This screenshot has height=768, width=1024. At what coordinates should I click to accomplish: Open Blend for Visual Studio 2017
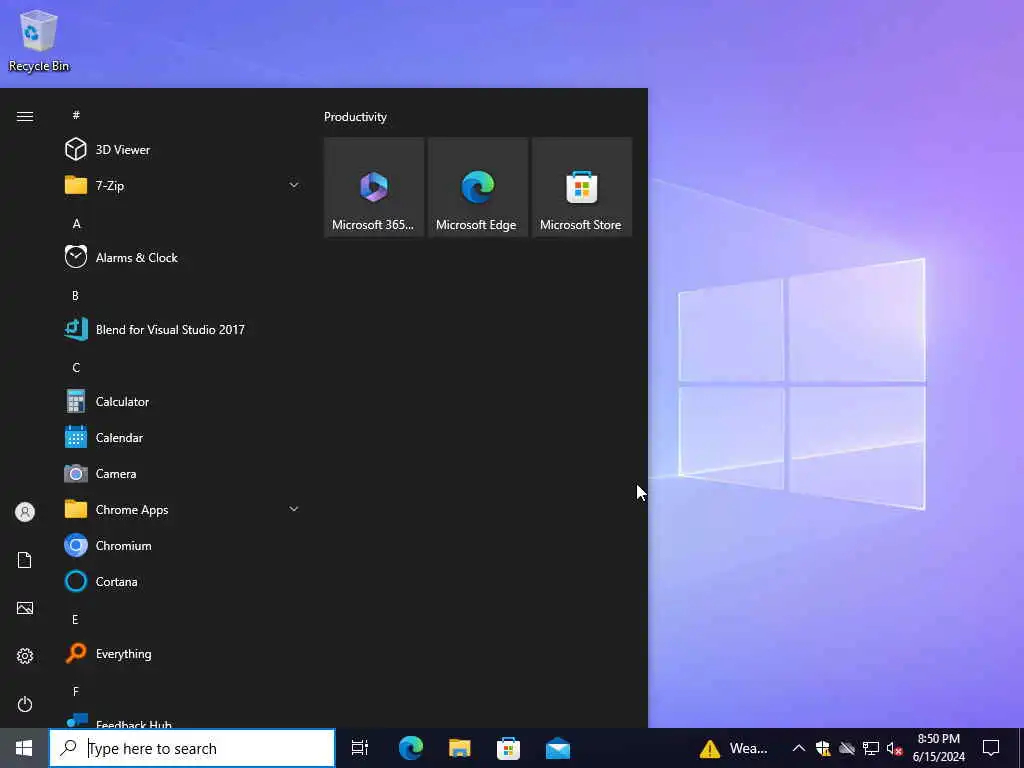pyautogui.click(x=183, y=329)
